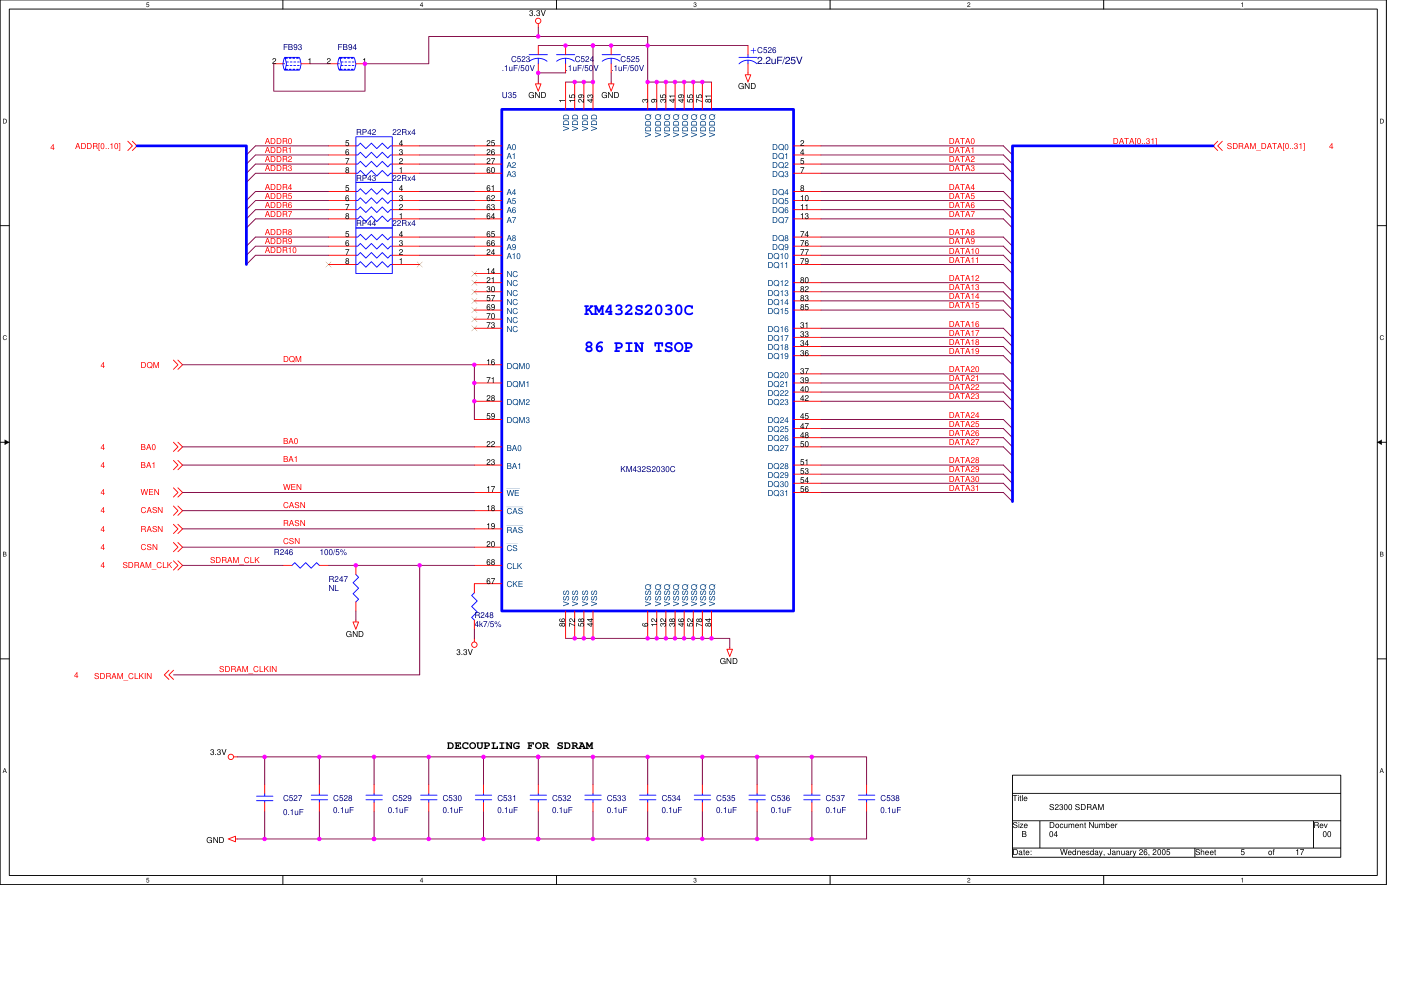This screenshot has width=1404, height=992.
Task: Select the RP42 resistor pack symbol
Action: point(374,158)
